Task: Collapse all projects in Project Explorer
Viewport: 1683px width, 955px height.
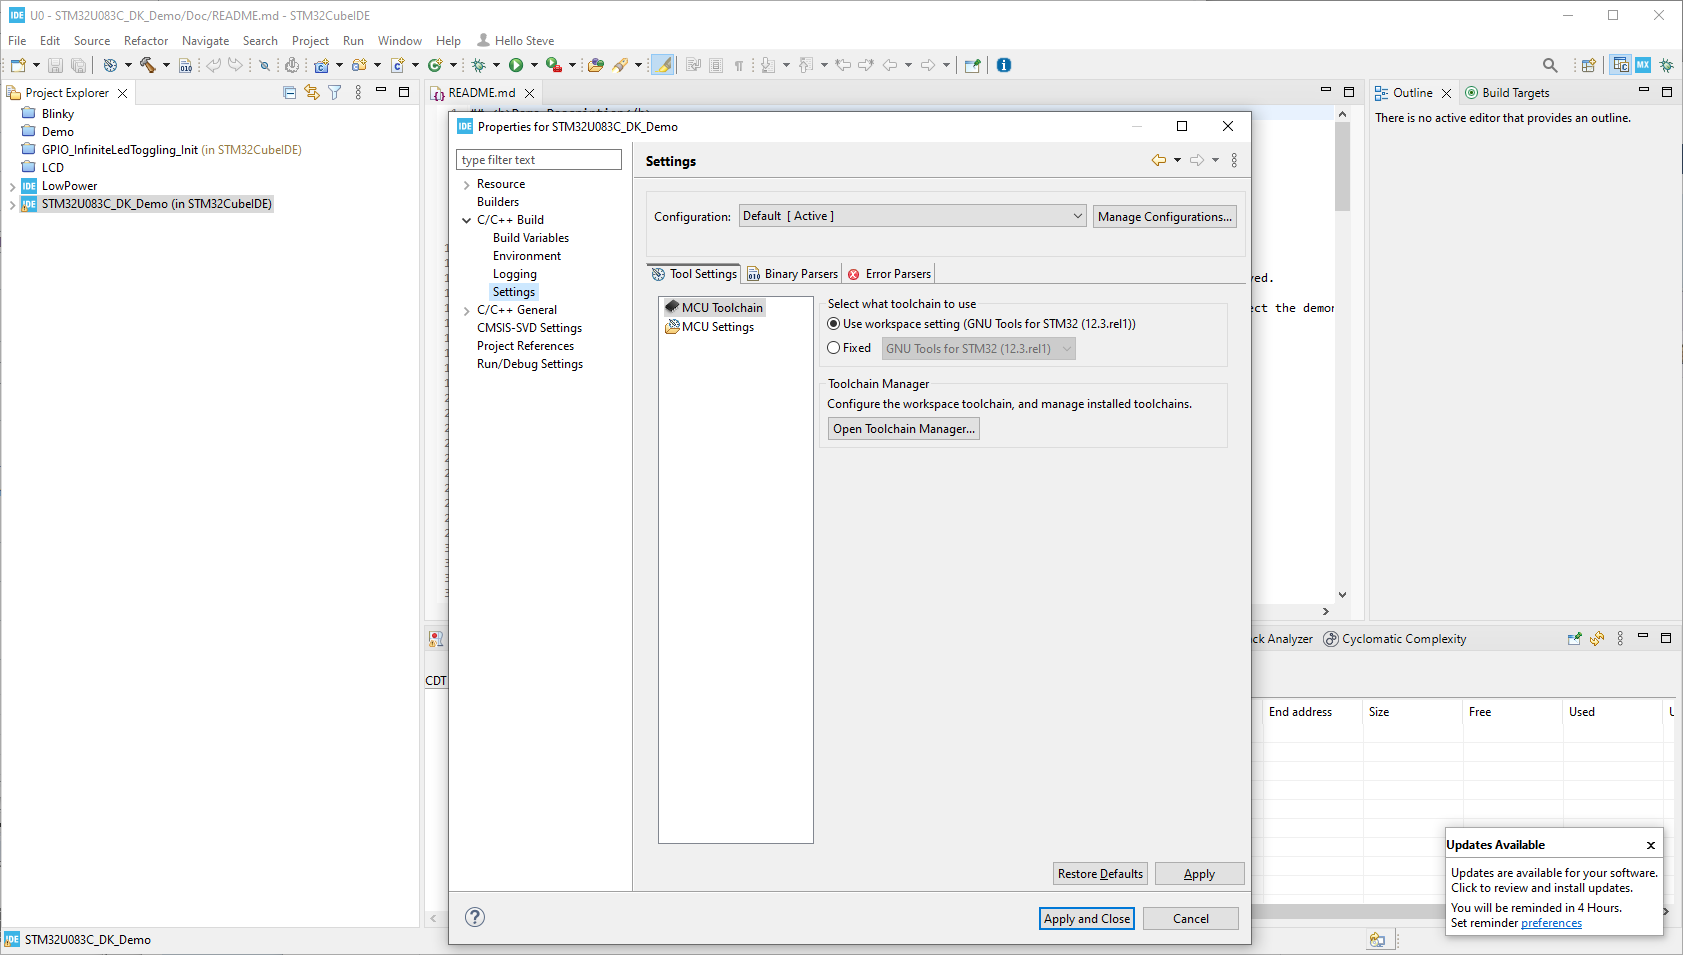Action: (289, 92)
